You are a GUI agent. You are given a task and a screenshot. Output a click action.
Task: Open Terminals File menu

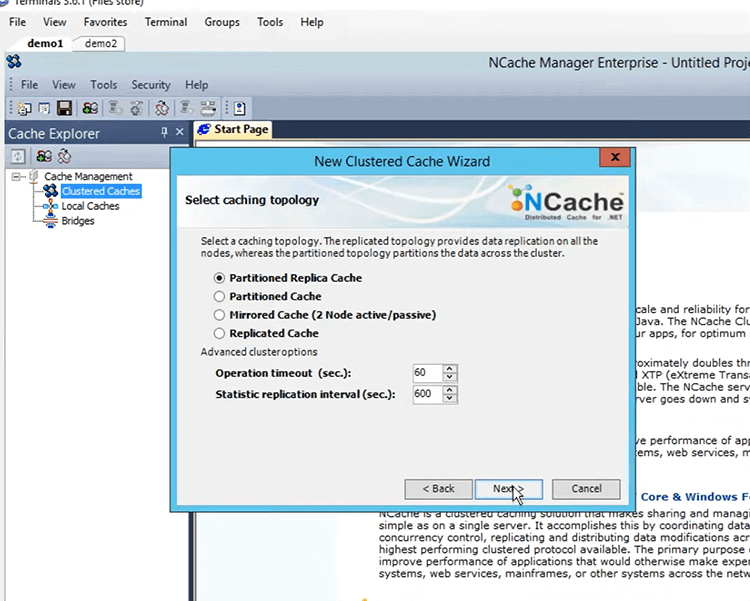click(18, 22)
